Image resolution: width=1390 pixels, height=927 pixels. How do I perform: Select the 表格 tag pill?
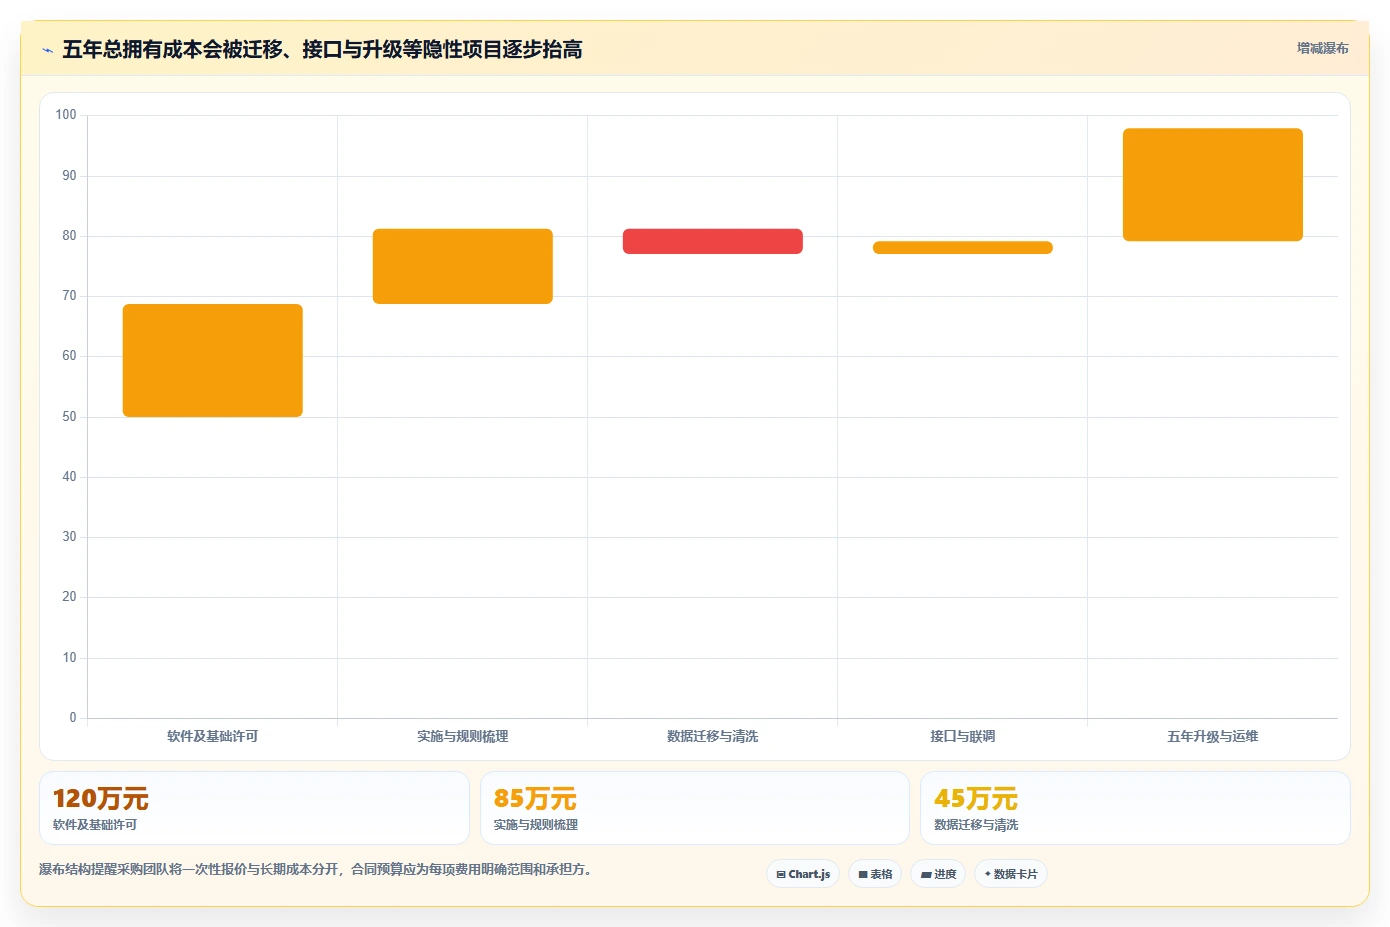[x=875, y=874]
